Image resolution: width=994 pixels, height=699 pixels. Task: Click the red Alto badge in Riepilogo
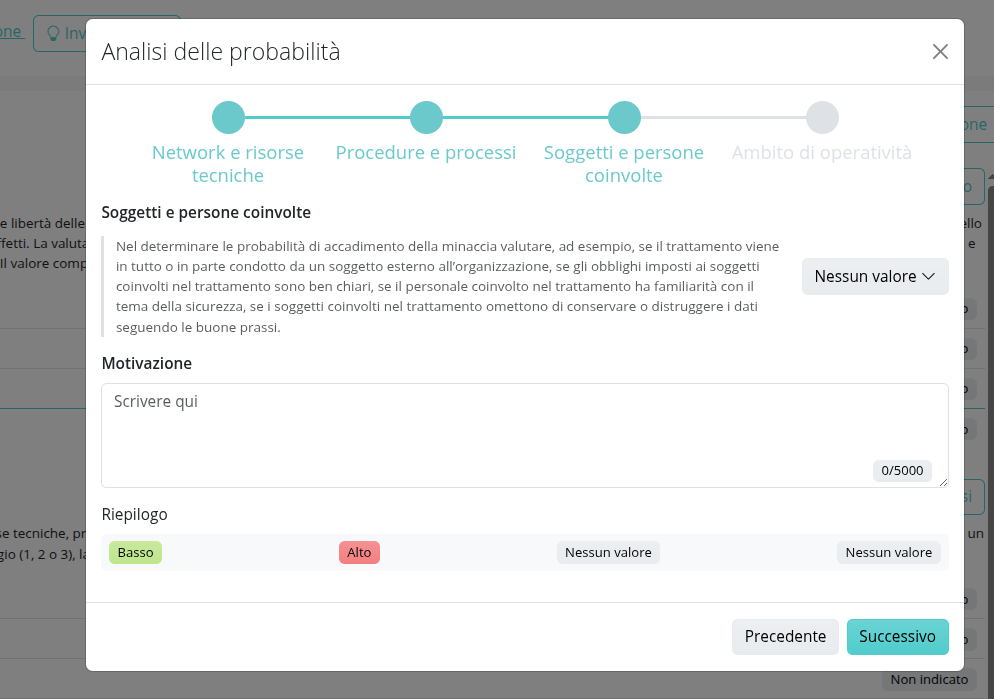(359, 552)
